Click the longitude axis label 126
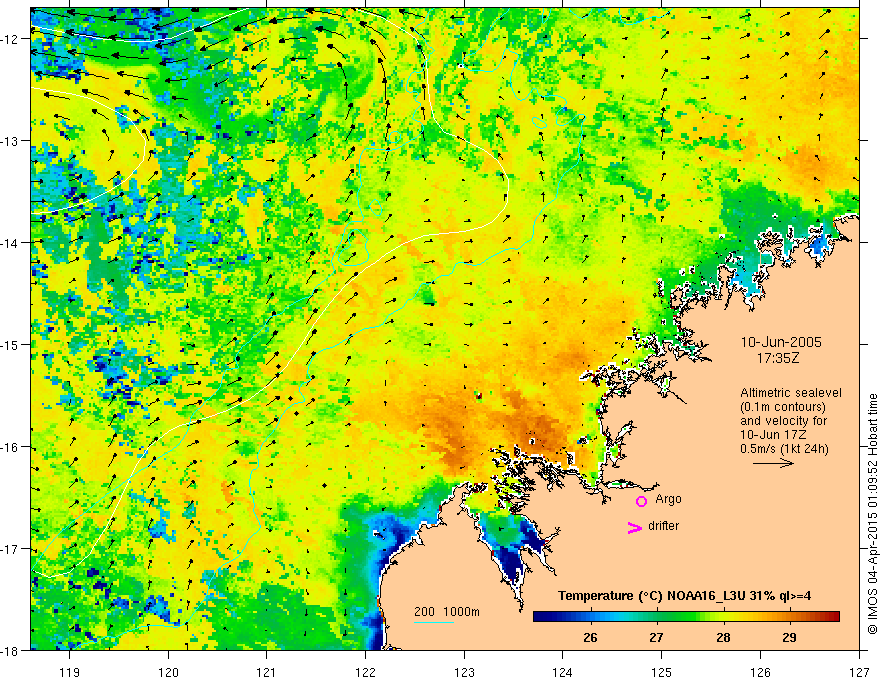This screenshot has height=680, width=880. click(x=760, y=672)
